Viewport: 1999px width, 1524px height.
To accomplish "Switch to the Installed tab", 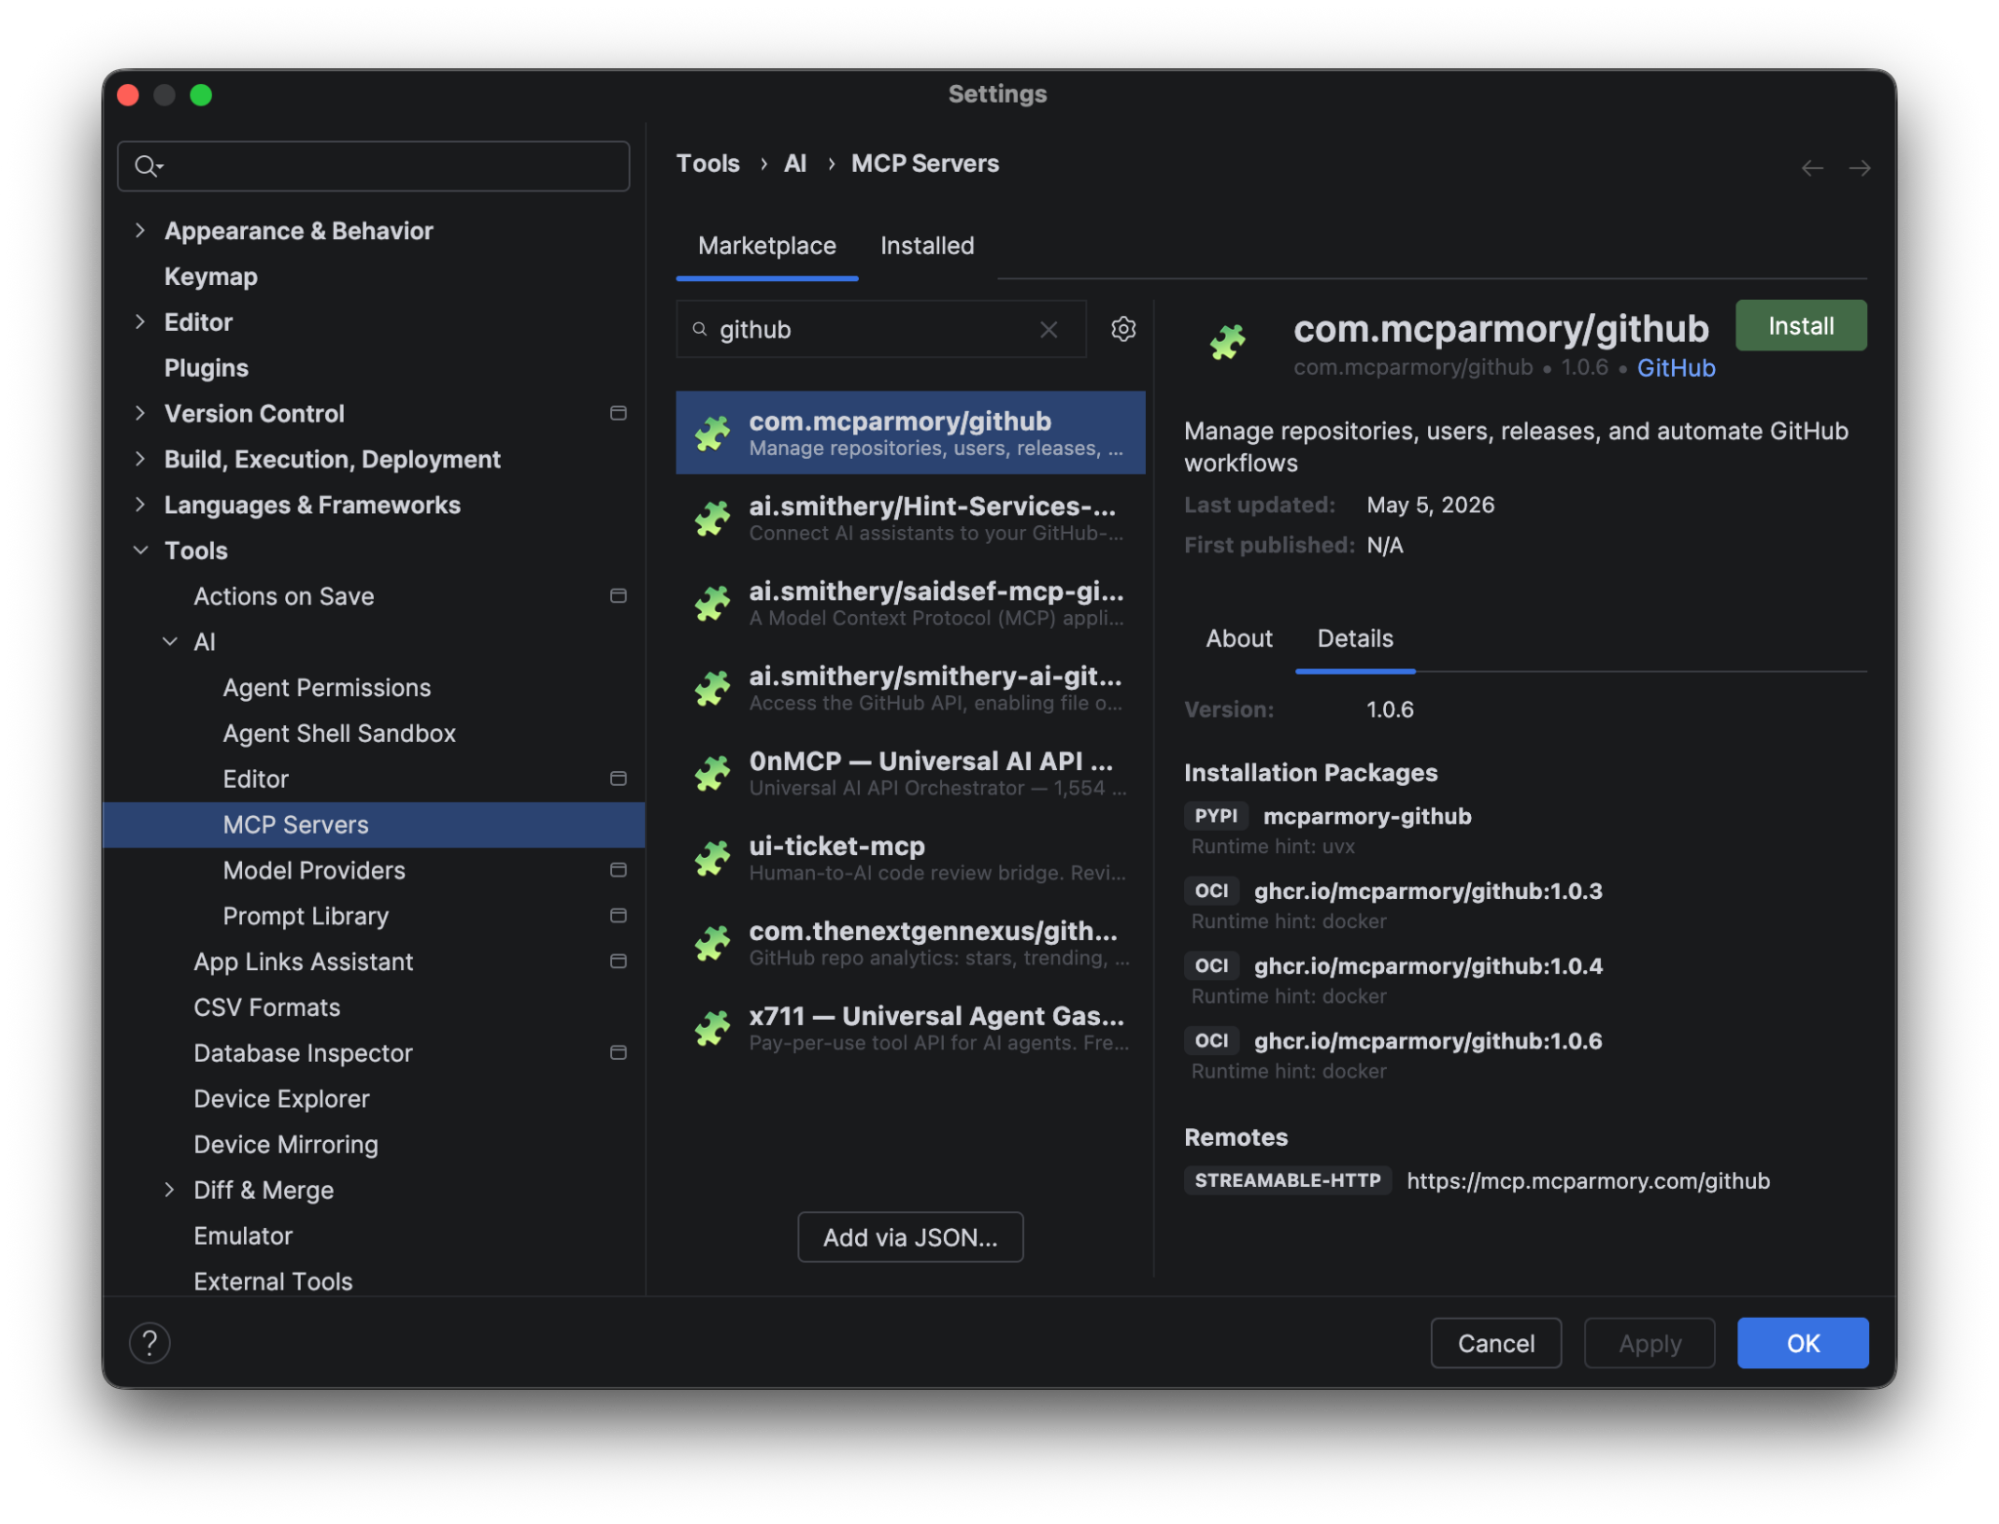I will click(x=927, y=246).
